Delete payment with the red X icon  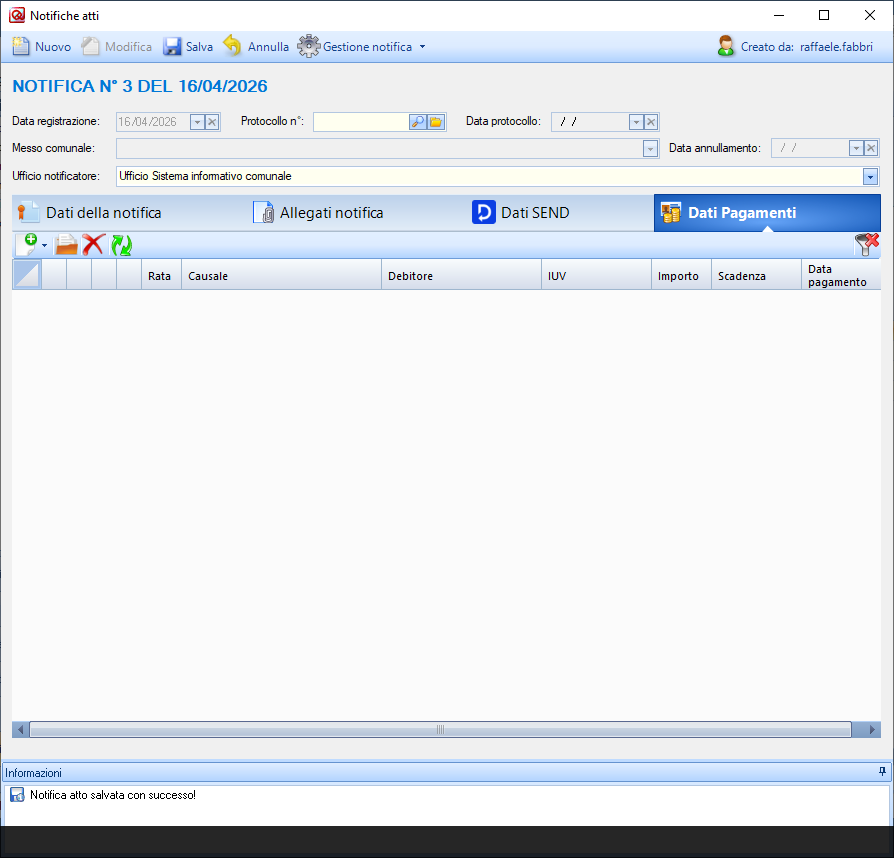tap(93, 244)
